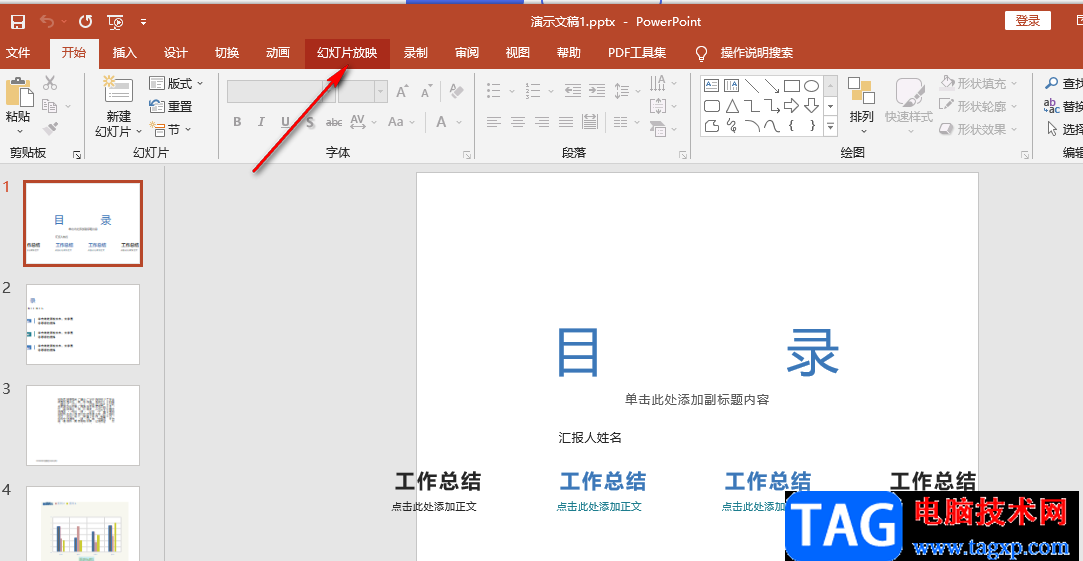Click the 重置 reset slide button
Image resolution: width=1083 pixels, height=561 pixels.
tap(171, 106)
